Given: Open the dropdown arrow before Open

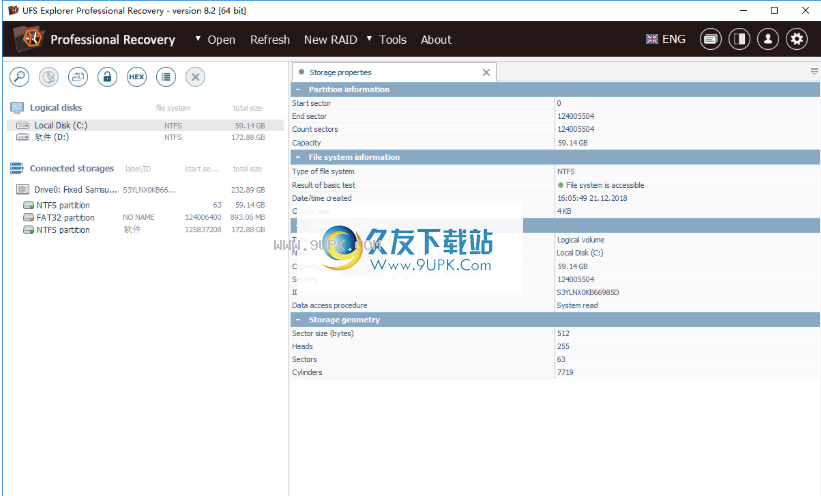Looking at the screenshot, I should click(198, 38).
